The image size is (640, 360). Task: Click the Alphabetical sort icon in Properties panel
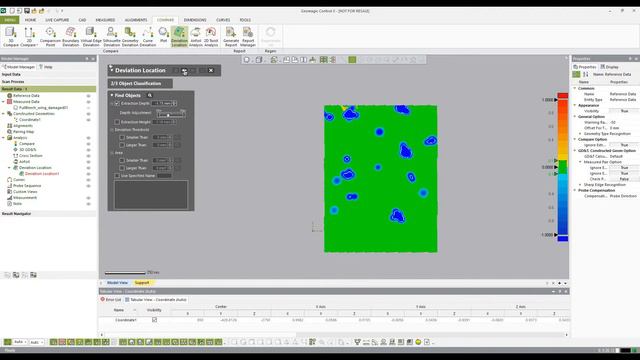click(x=586, y=74)
